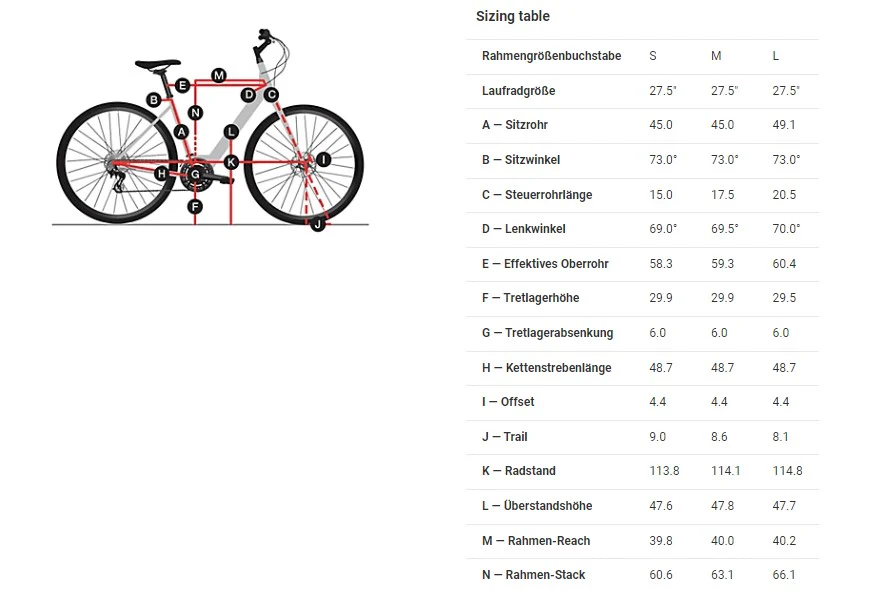The image size is (895, 608).
Task: Click the K wheelbase marker
Action: pyautogui.click(x=231, y=162)
